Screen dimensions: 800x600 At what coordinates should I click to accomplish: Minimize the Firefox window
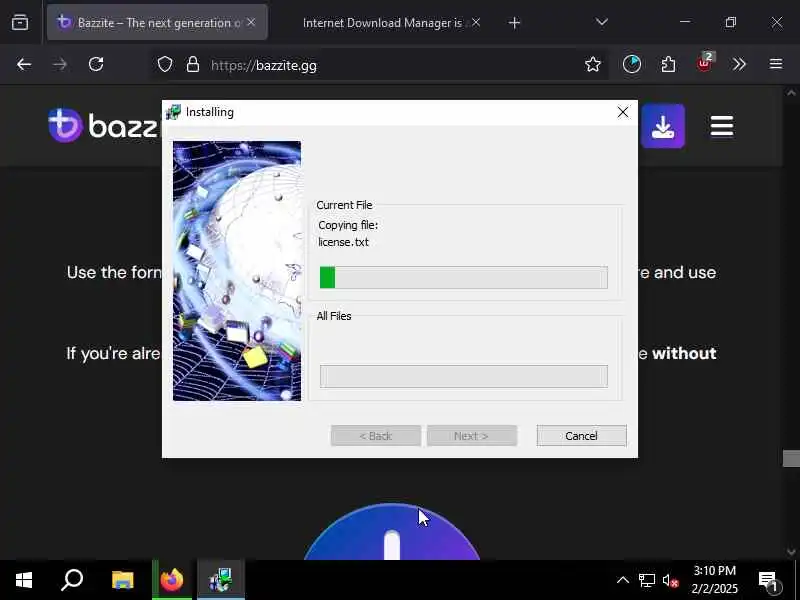pos(685,22)
